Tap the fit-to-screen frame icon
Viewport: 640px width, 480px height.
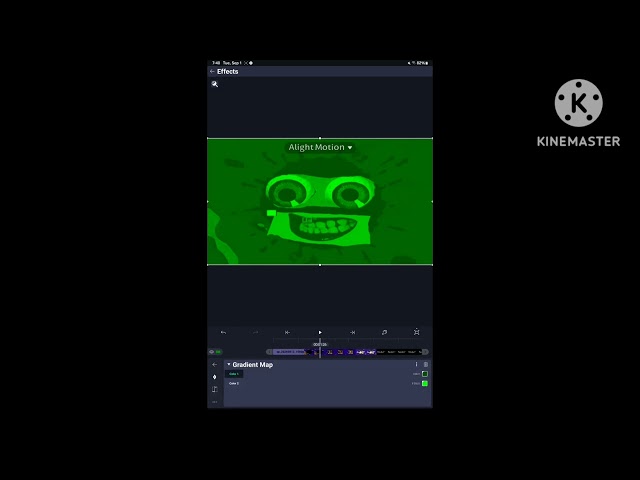pos(416,332)
